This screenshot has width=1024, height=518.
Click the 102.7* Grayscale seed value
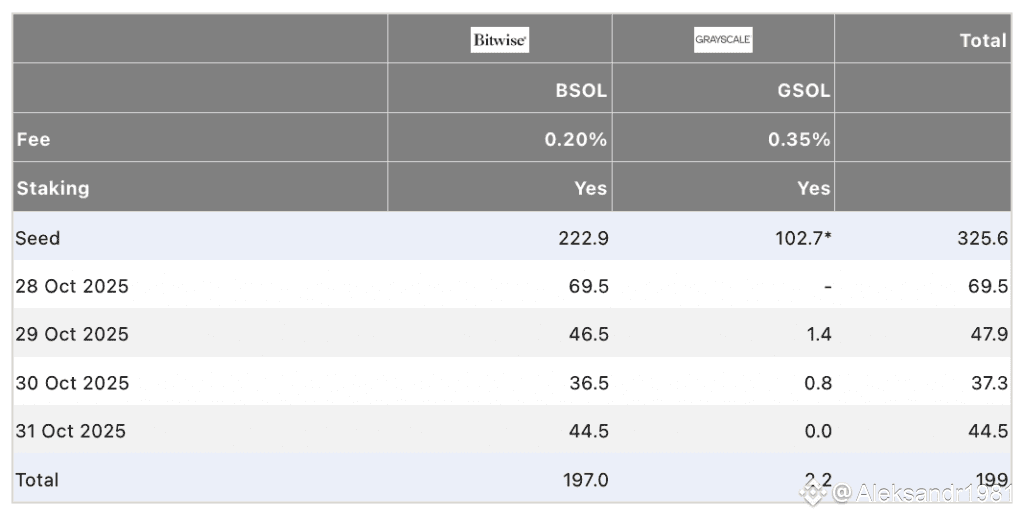click(803, 238)
